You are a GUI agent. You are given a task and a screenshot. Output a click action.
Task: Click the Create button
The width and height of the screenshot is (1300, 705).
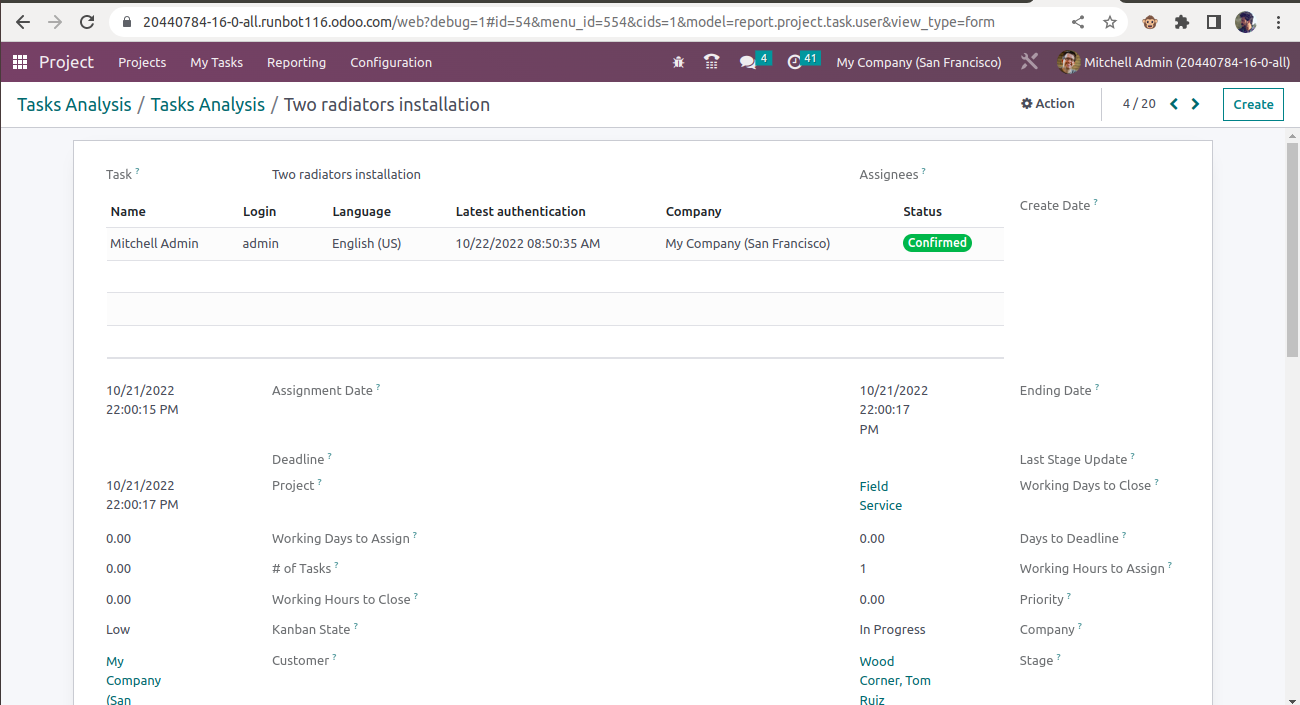pos(1252,103)
